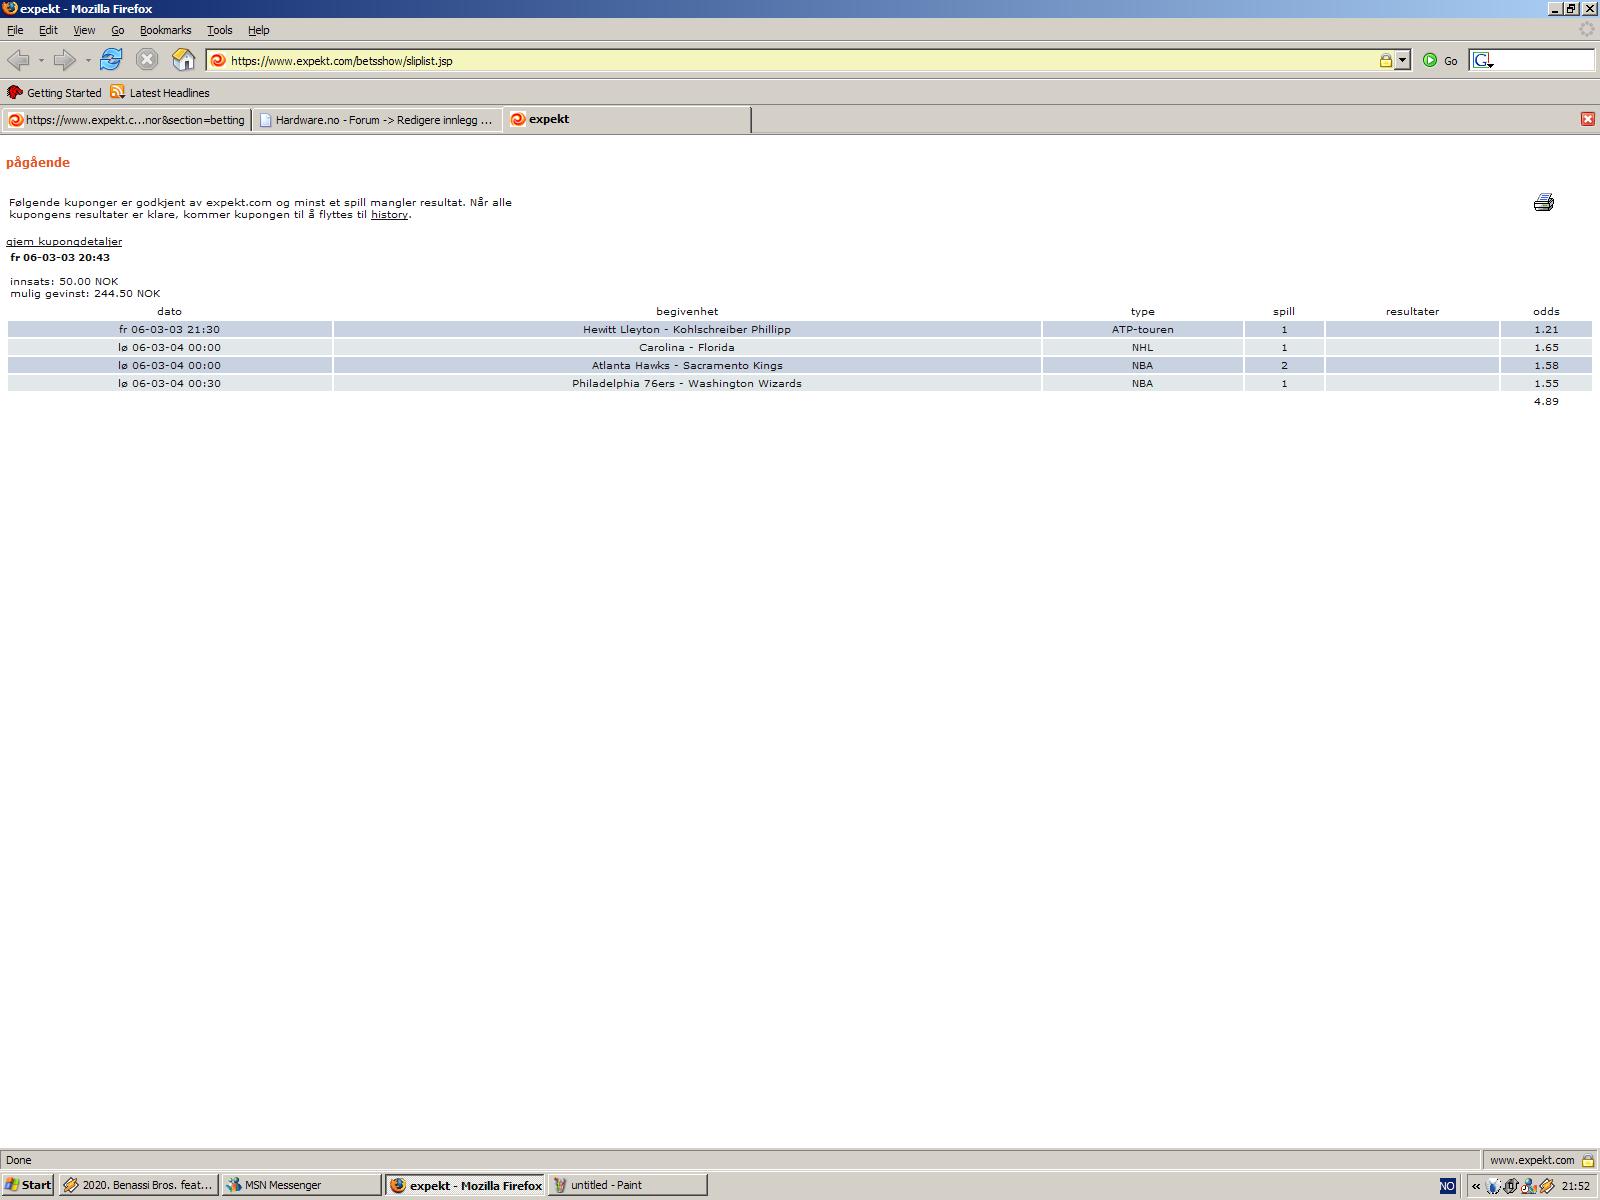Click the Hewitt Lleyton - Kohlschreiber Phillipp row
Screen dimensions: 1600x1200
click(x=800, y=329)
